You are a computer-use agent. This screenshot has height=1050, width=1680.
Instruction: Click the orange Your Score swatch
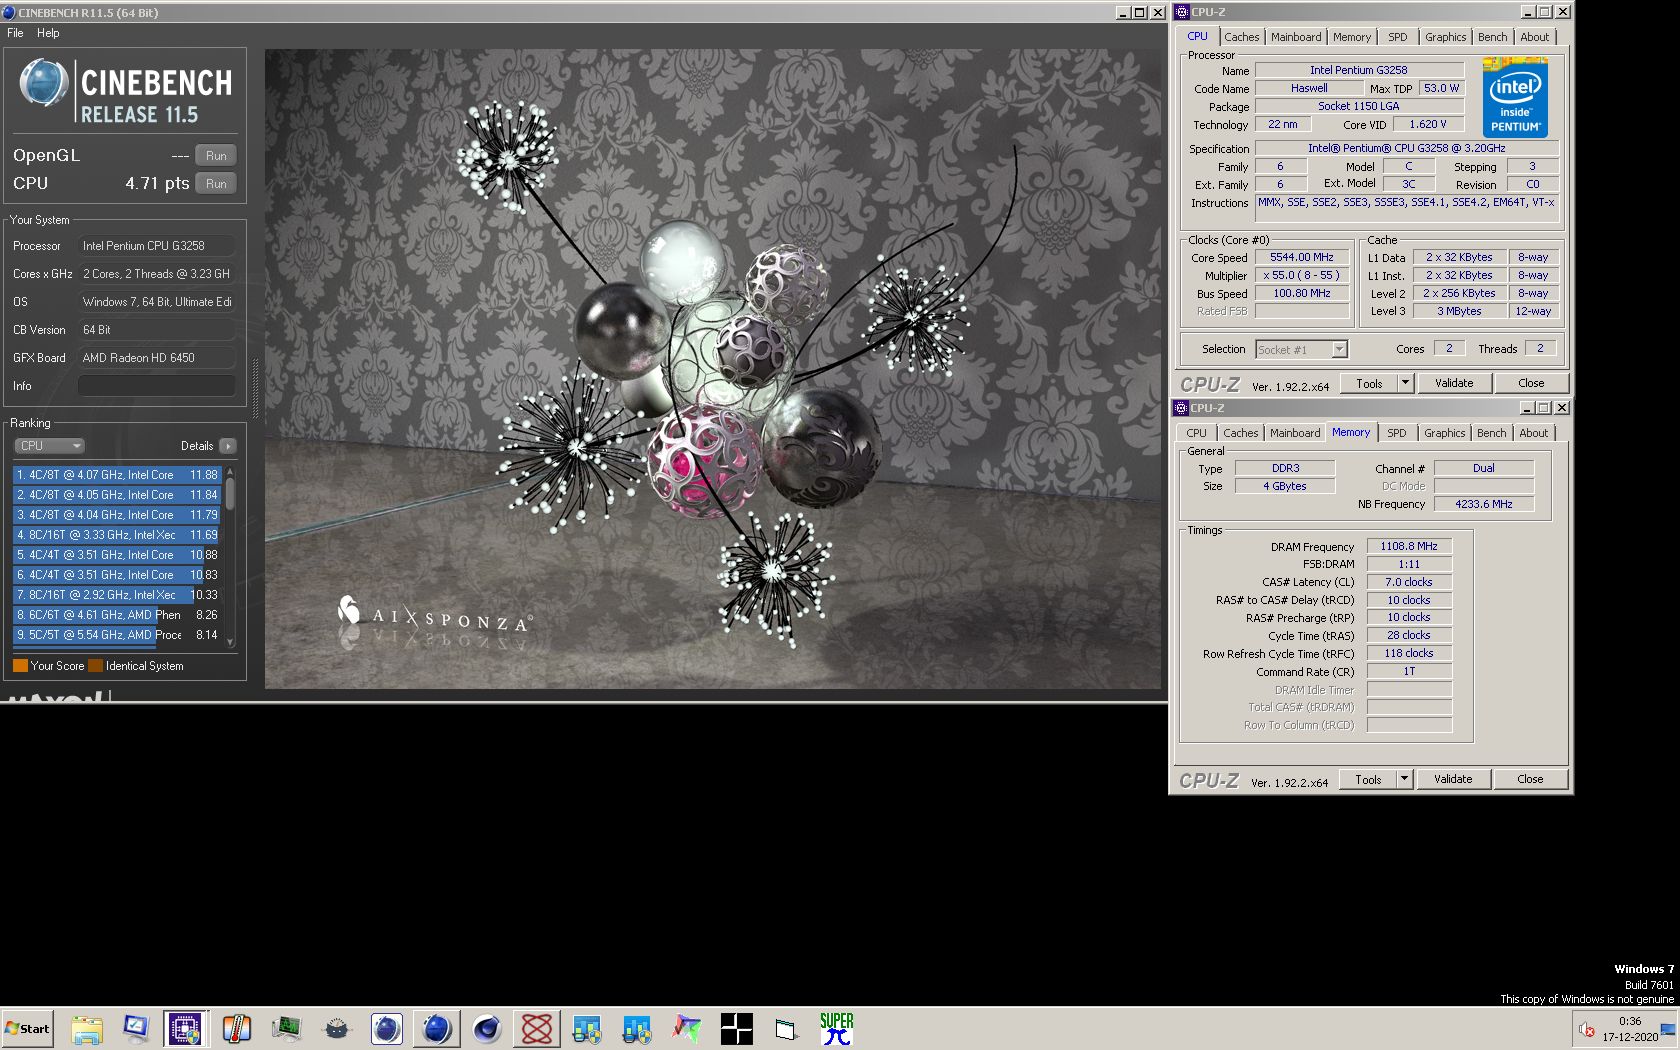20,666
